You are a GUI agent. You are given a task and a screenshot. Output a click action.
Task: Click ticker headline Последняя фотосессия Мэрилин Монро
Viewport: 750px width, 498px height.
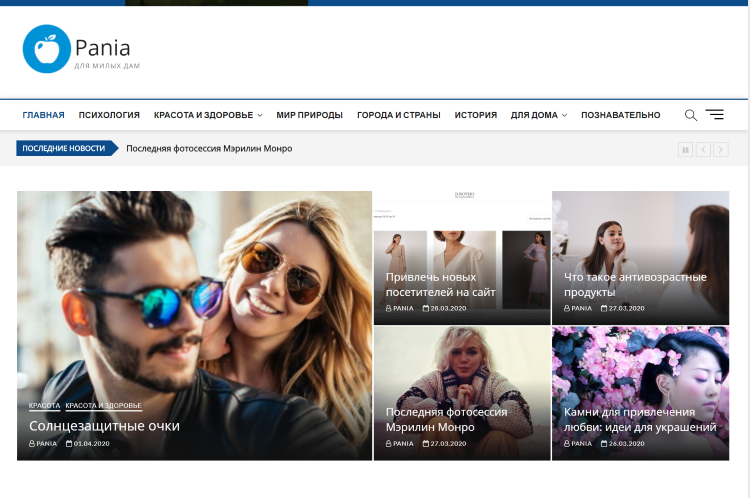(209, 148)
